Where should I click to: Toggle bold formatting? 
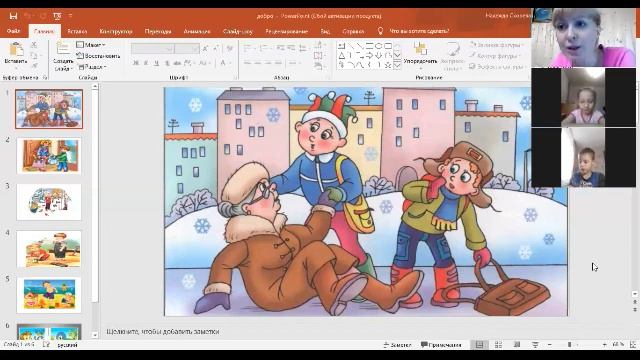tap(136, 63)
